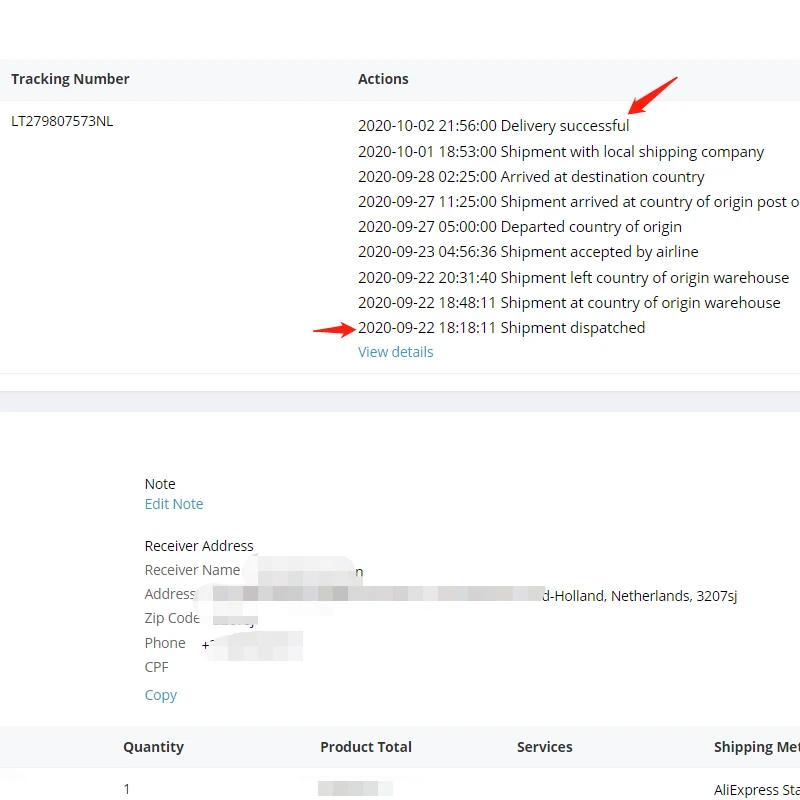Select the Arrived at destination country entry
The image size is (800, 800).
[531, 177]
